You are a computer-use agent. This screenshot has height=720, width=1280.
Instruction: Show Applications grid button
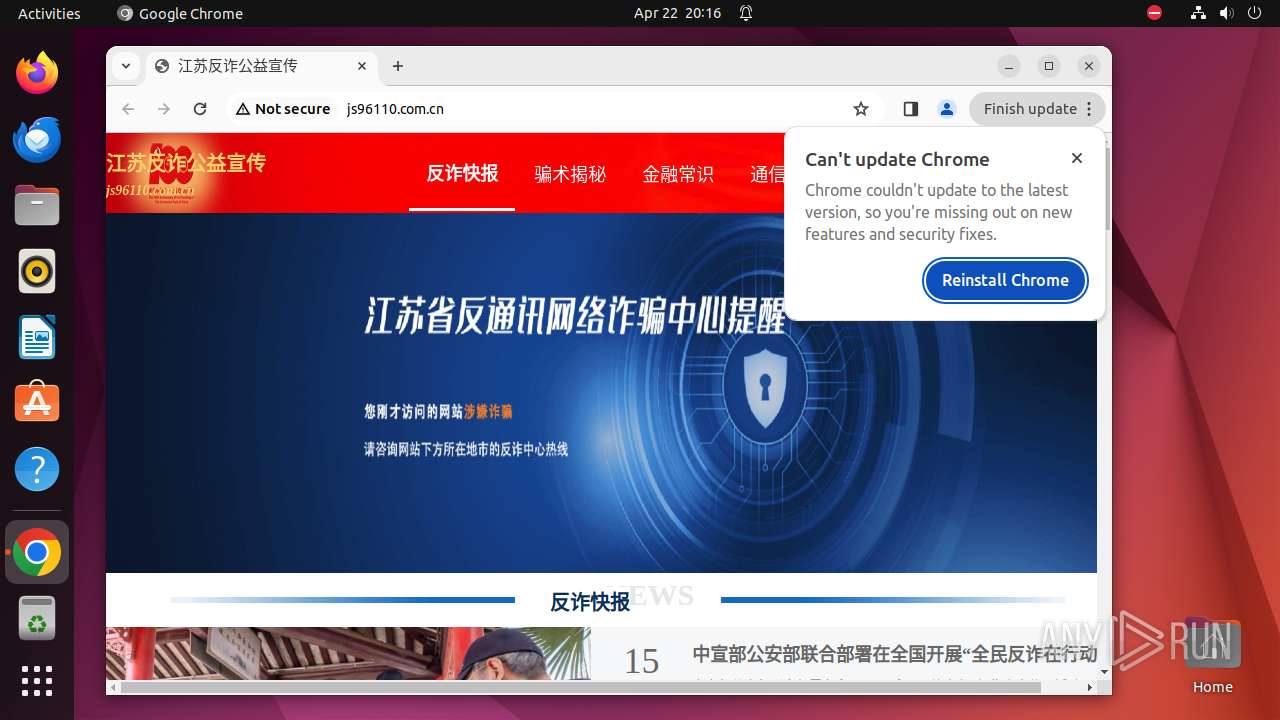37,681
